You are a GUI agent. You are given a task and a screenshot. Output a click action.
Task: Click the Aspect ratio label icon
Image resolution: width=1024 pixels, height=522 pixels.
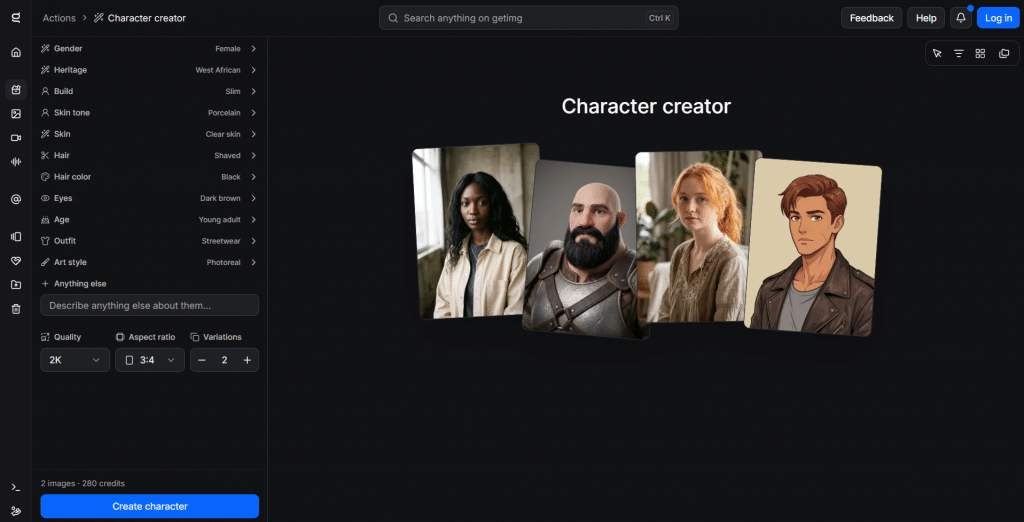click(120, 337)
